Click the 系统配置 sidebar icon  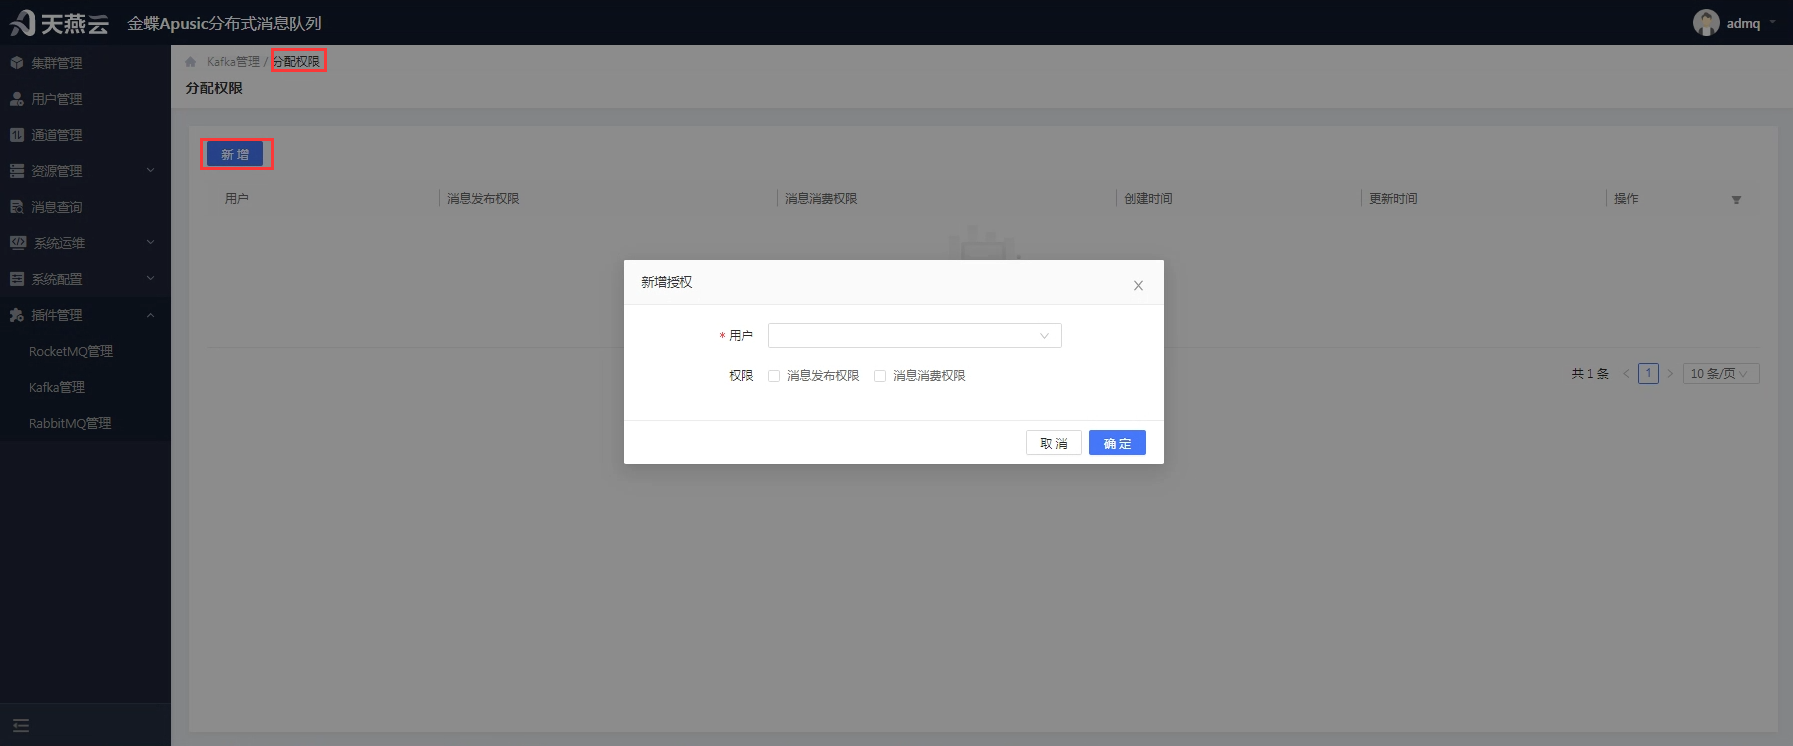17,279
